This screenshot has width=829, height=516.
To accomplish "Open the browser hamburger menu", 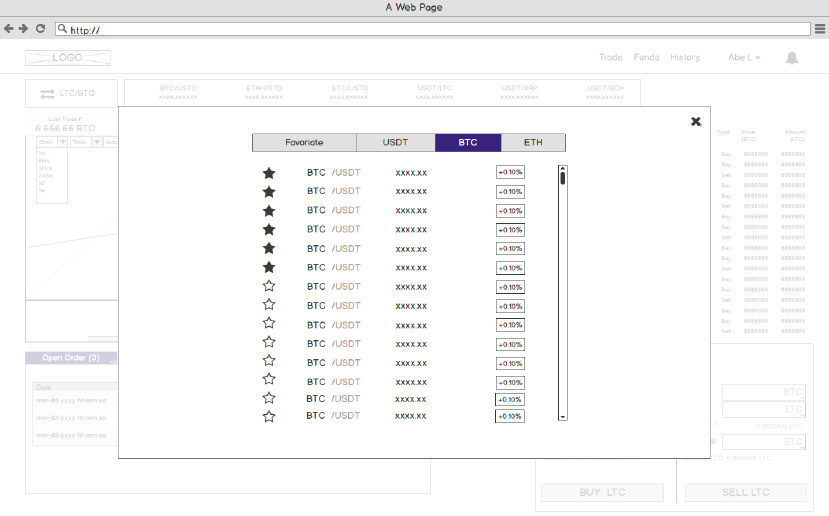I will coord(820,29).
